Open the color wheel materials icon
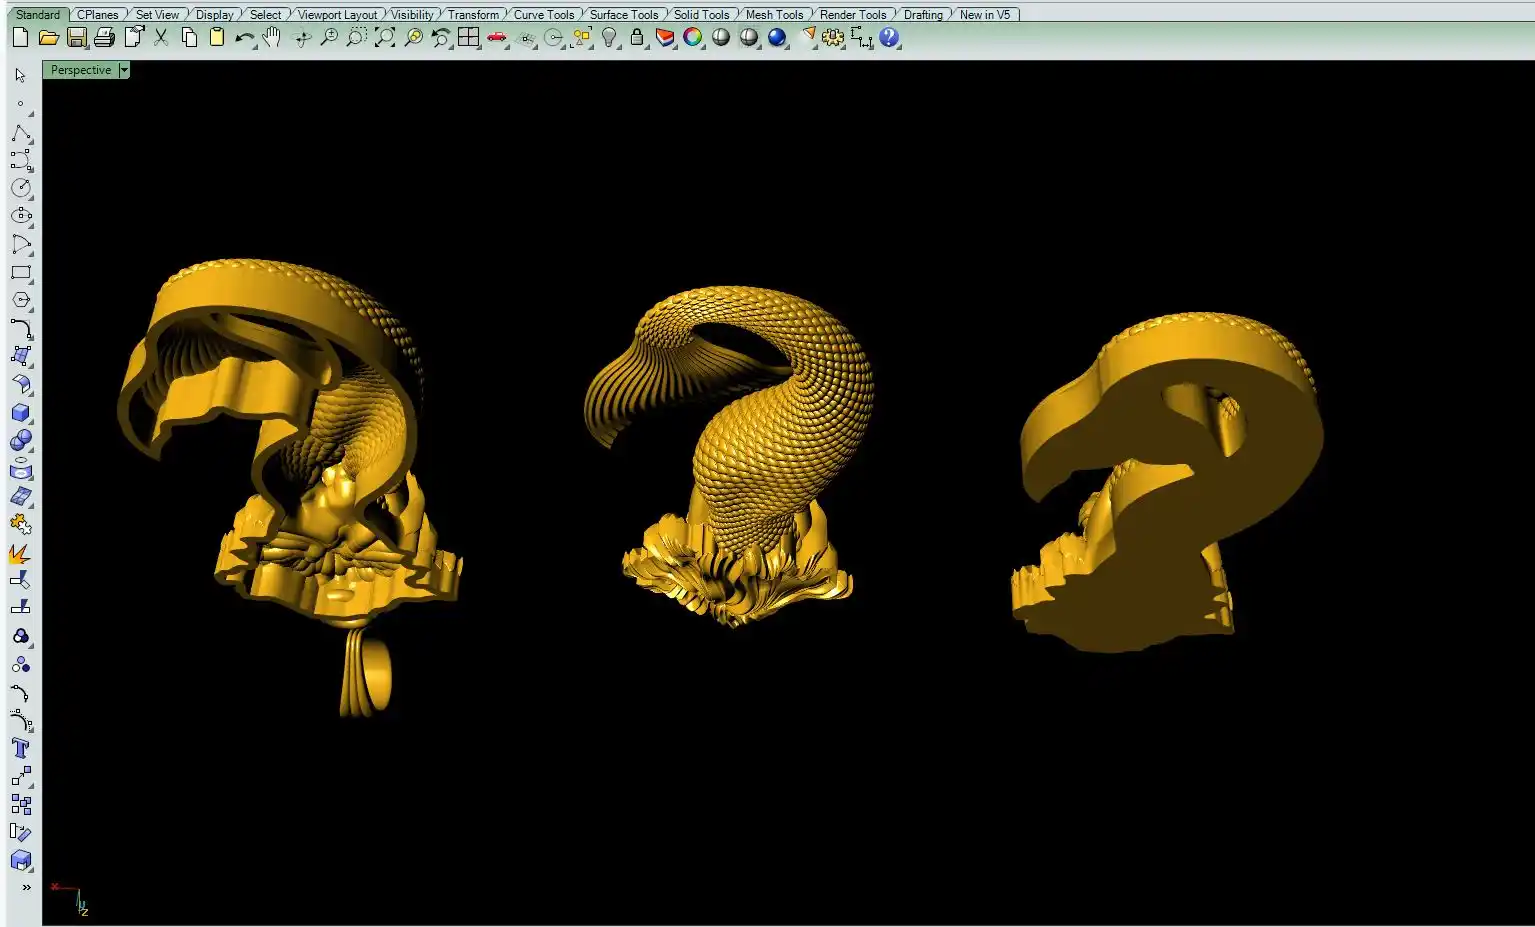 pos(692,38)
